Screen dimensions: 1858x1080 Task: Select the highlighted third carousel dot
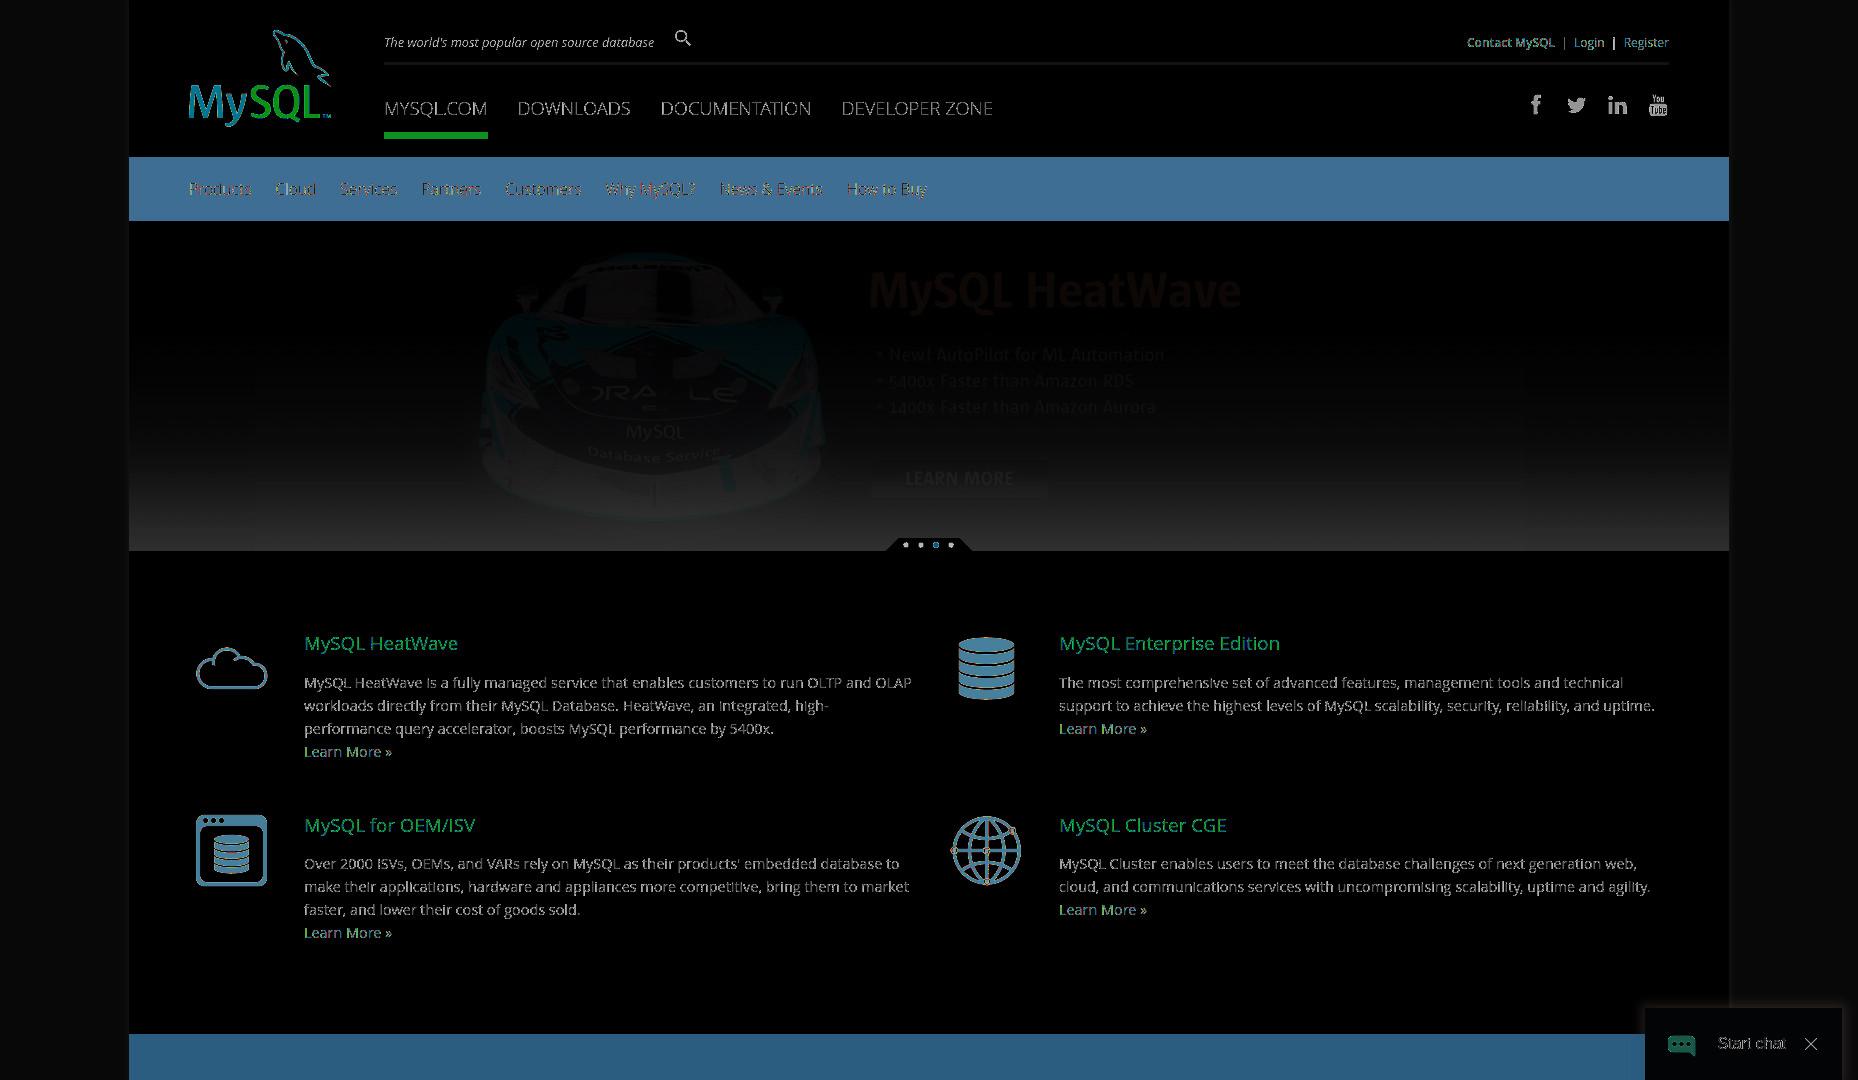pos(936,545)
